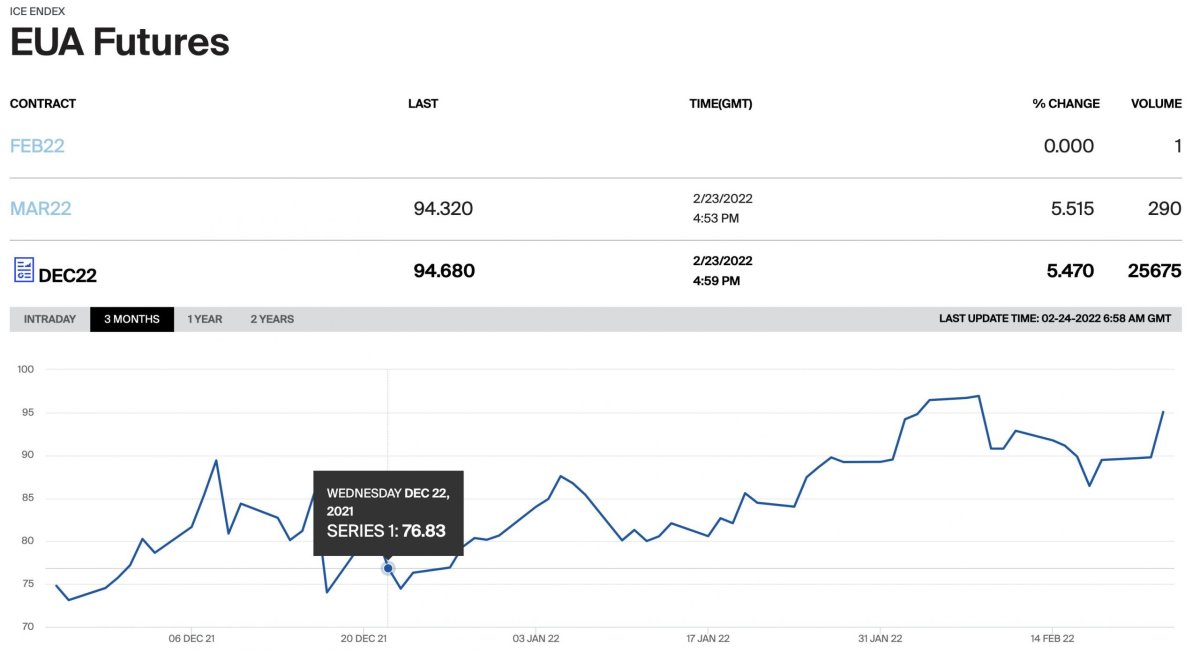The height and width of the screenshot is (651, 1200).
Task: Click the highlighted Dec 22 data point
Action: tap(388, 568)
